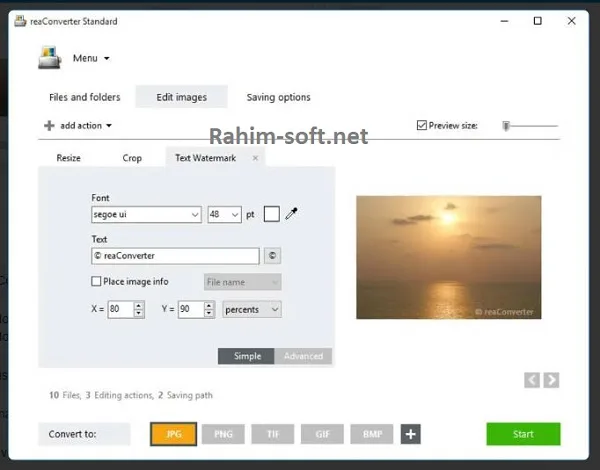Screen dimensions: 600x470
Task: Select PNG output format
Action: (x=223, y=434)
